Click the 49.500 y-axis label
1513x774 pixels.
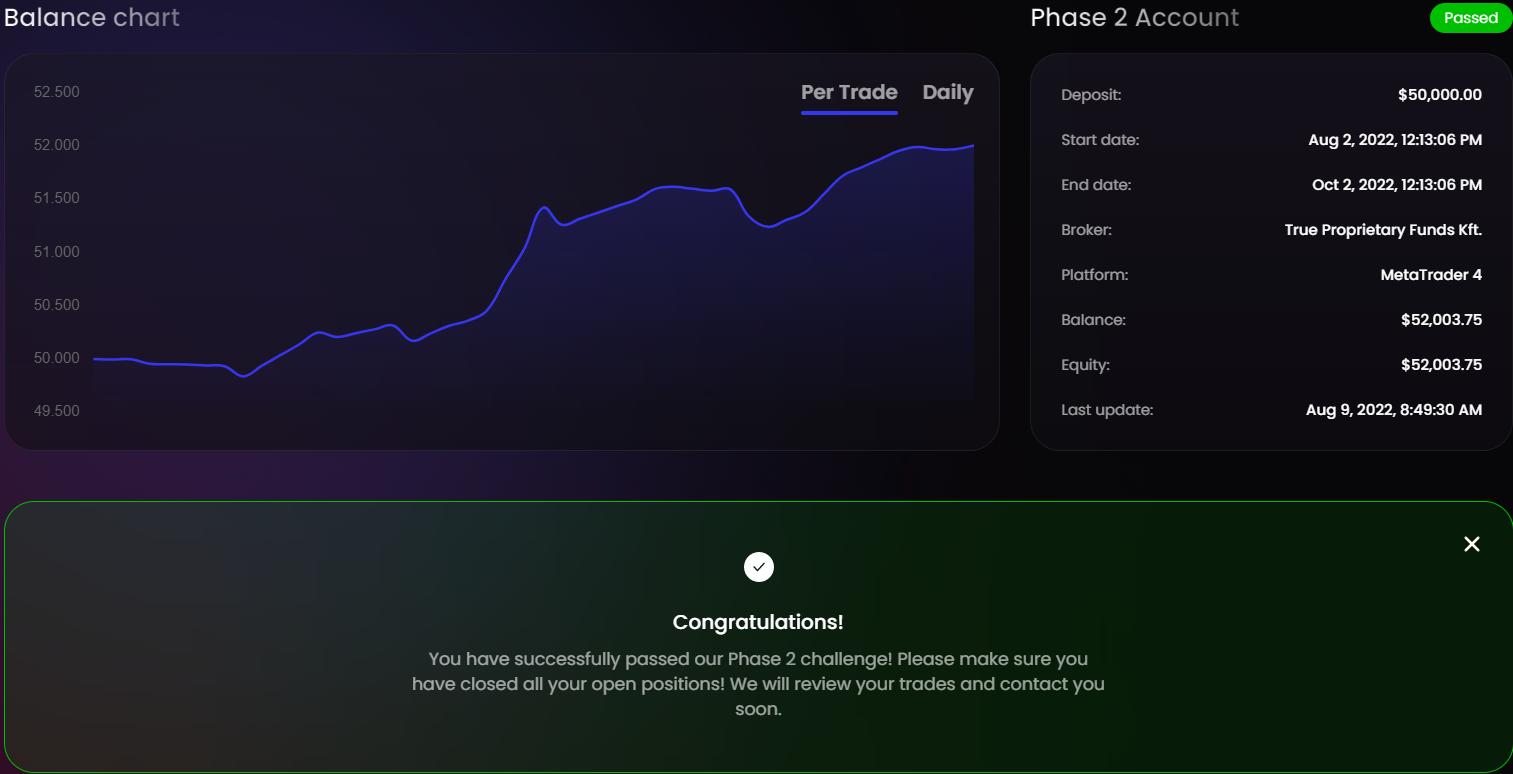point(56,411)
